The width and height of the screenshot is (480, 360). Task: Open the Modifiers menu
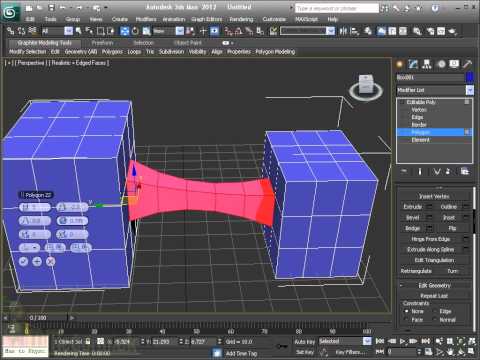coord(146,19)
